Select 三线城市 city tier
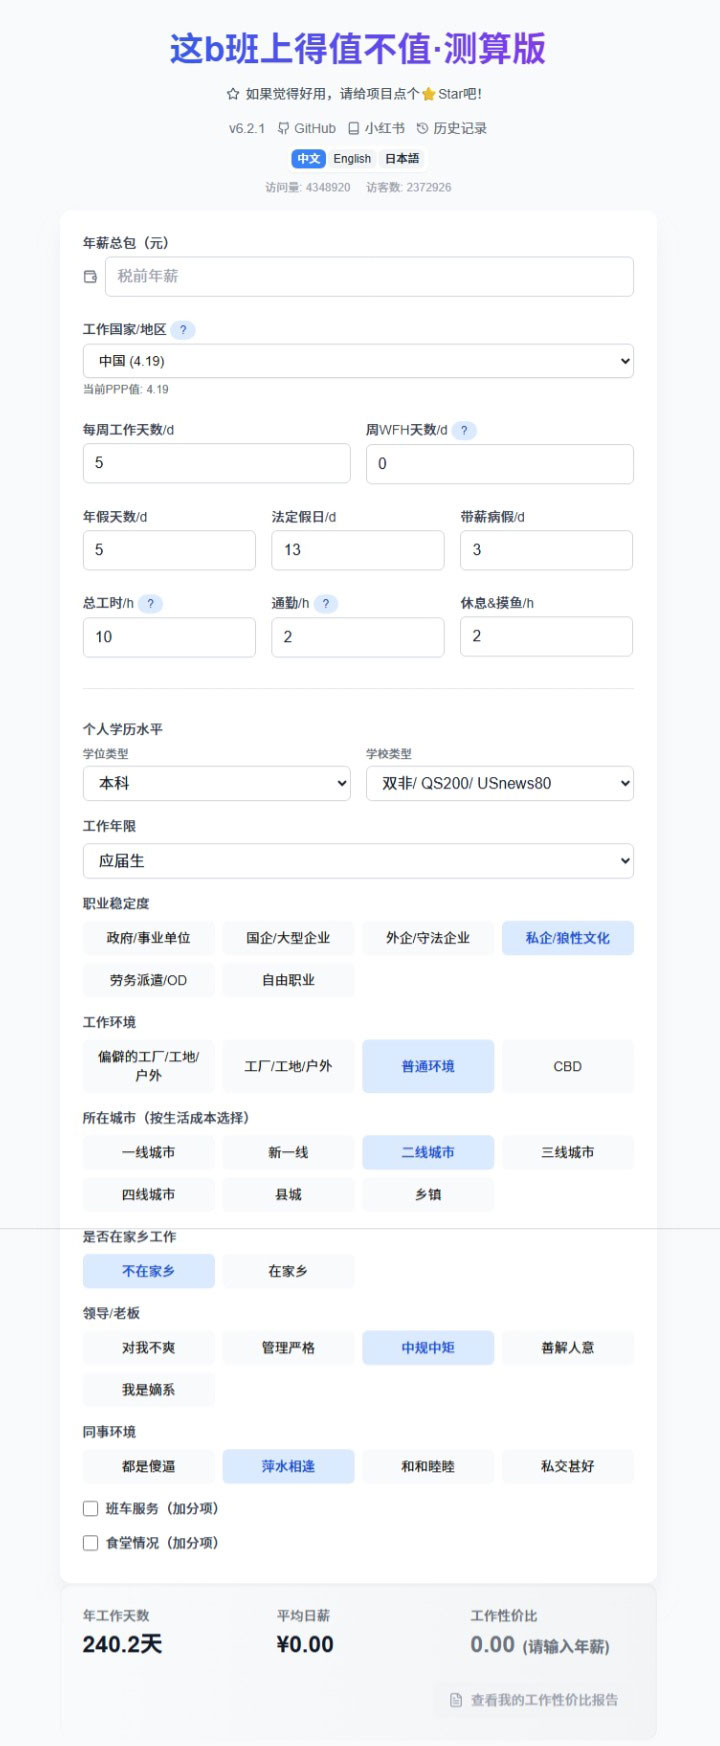 pos(568,1152)
